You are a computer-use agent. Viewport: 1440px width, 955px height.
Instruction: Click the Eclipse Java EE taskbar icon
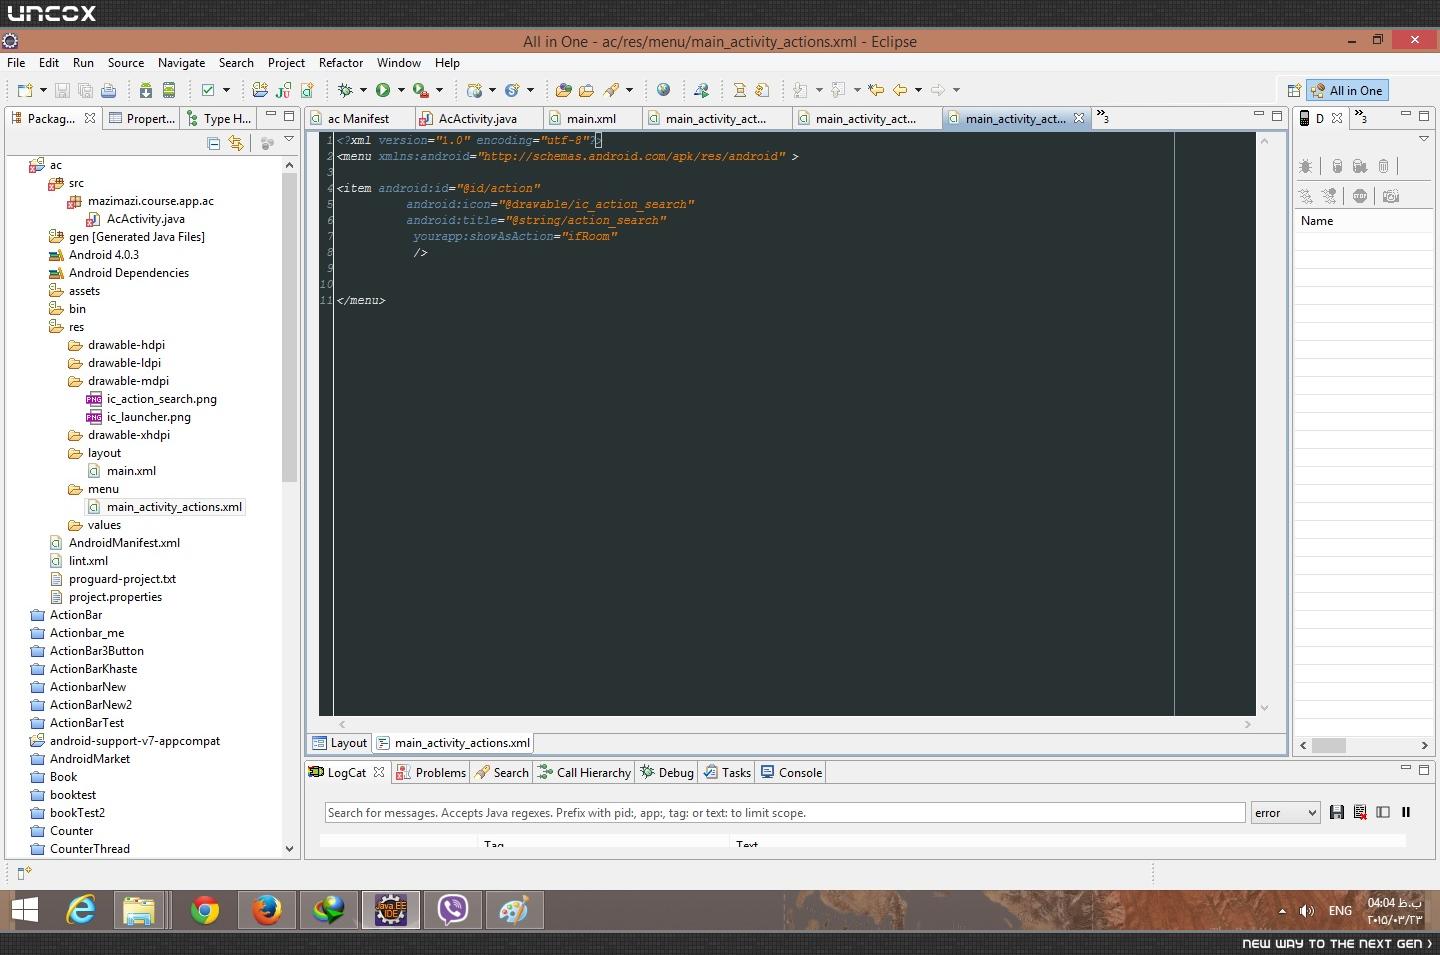point(391,910)
